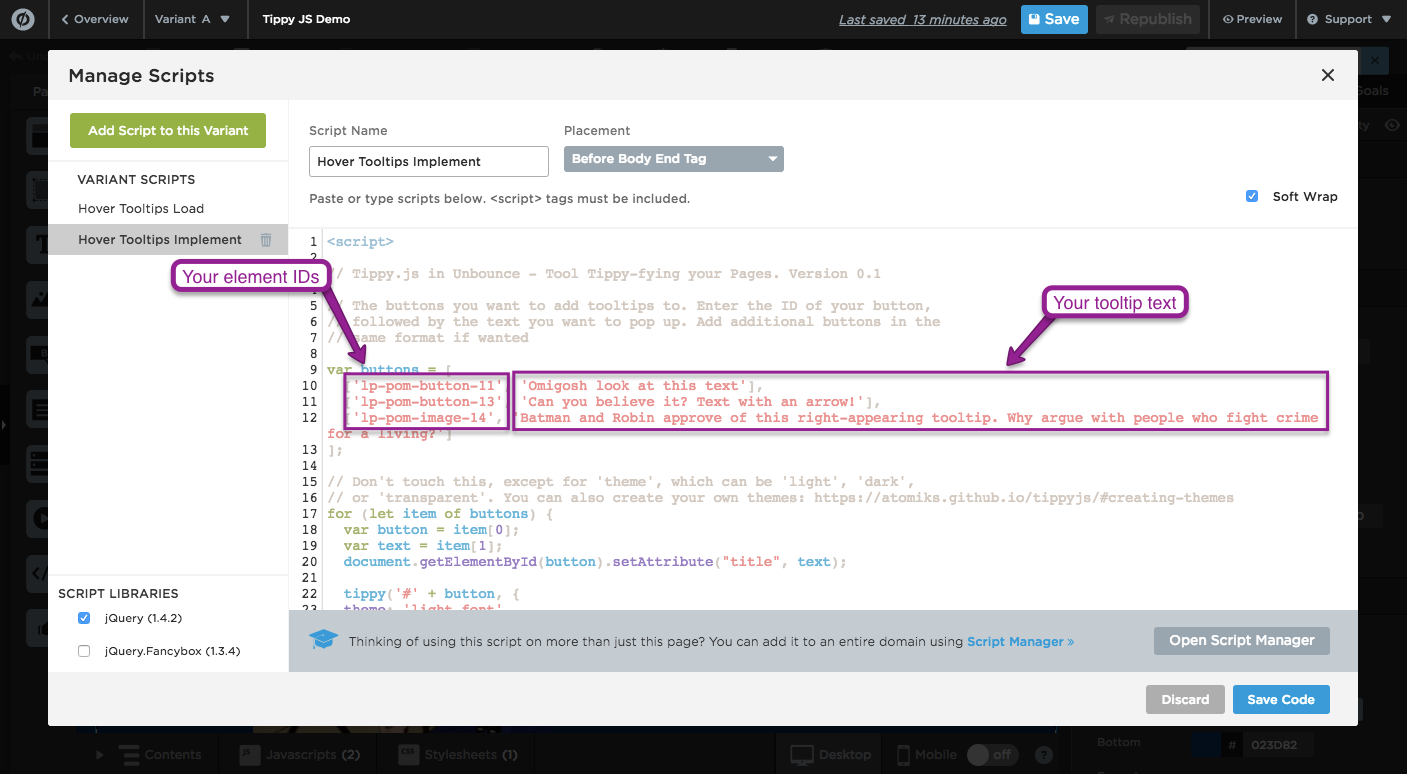This screenshot has width=1407, height=774.
Task: Uncheck the jQuery (1.4.2) library
Action: (84, 618)
